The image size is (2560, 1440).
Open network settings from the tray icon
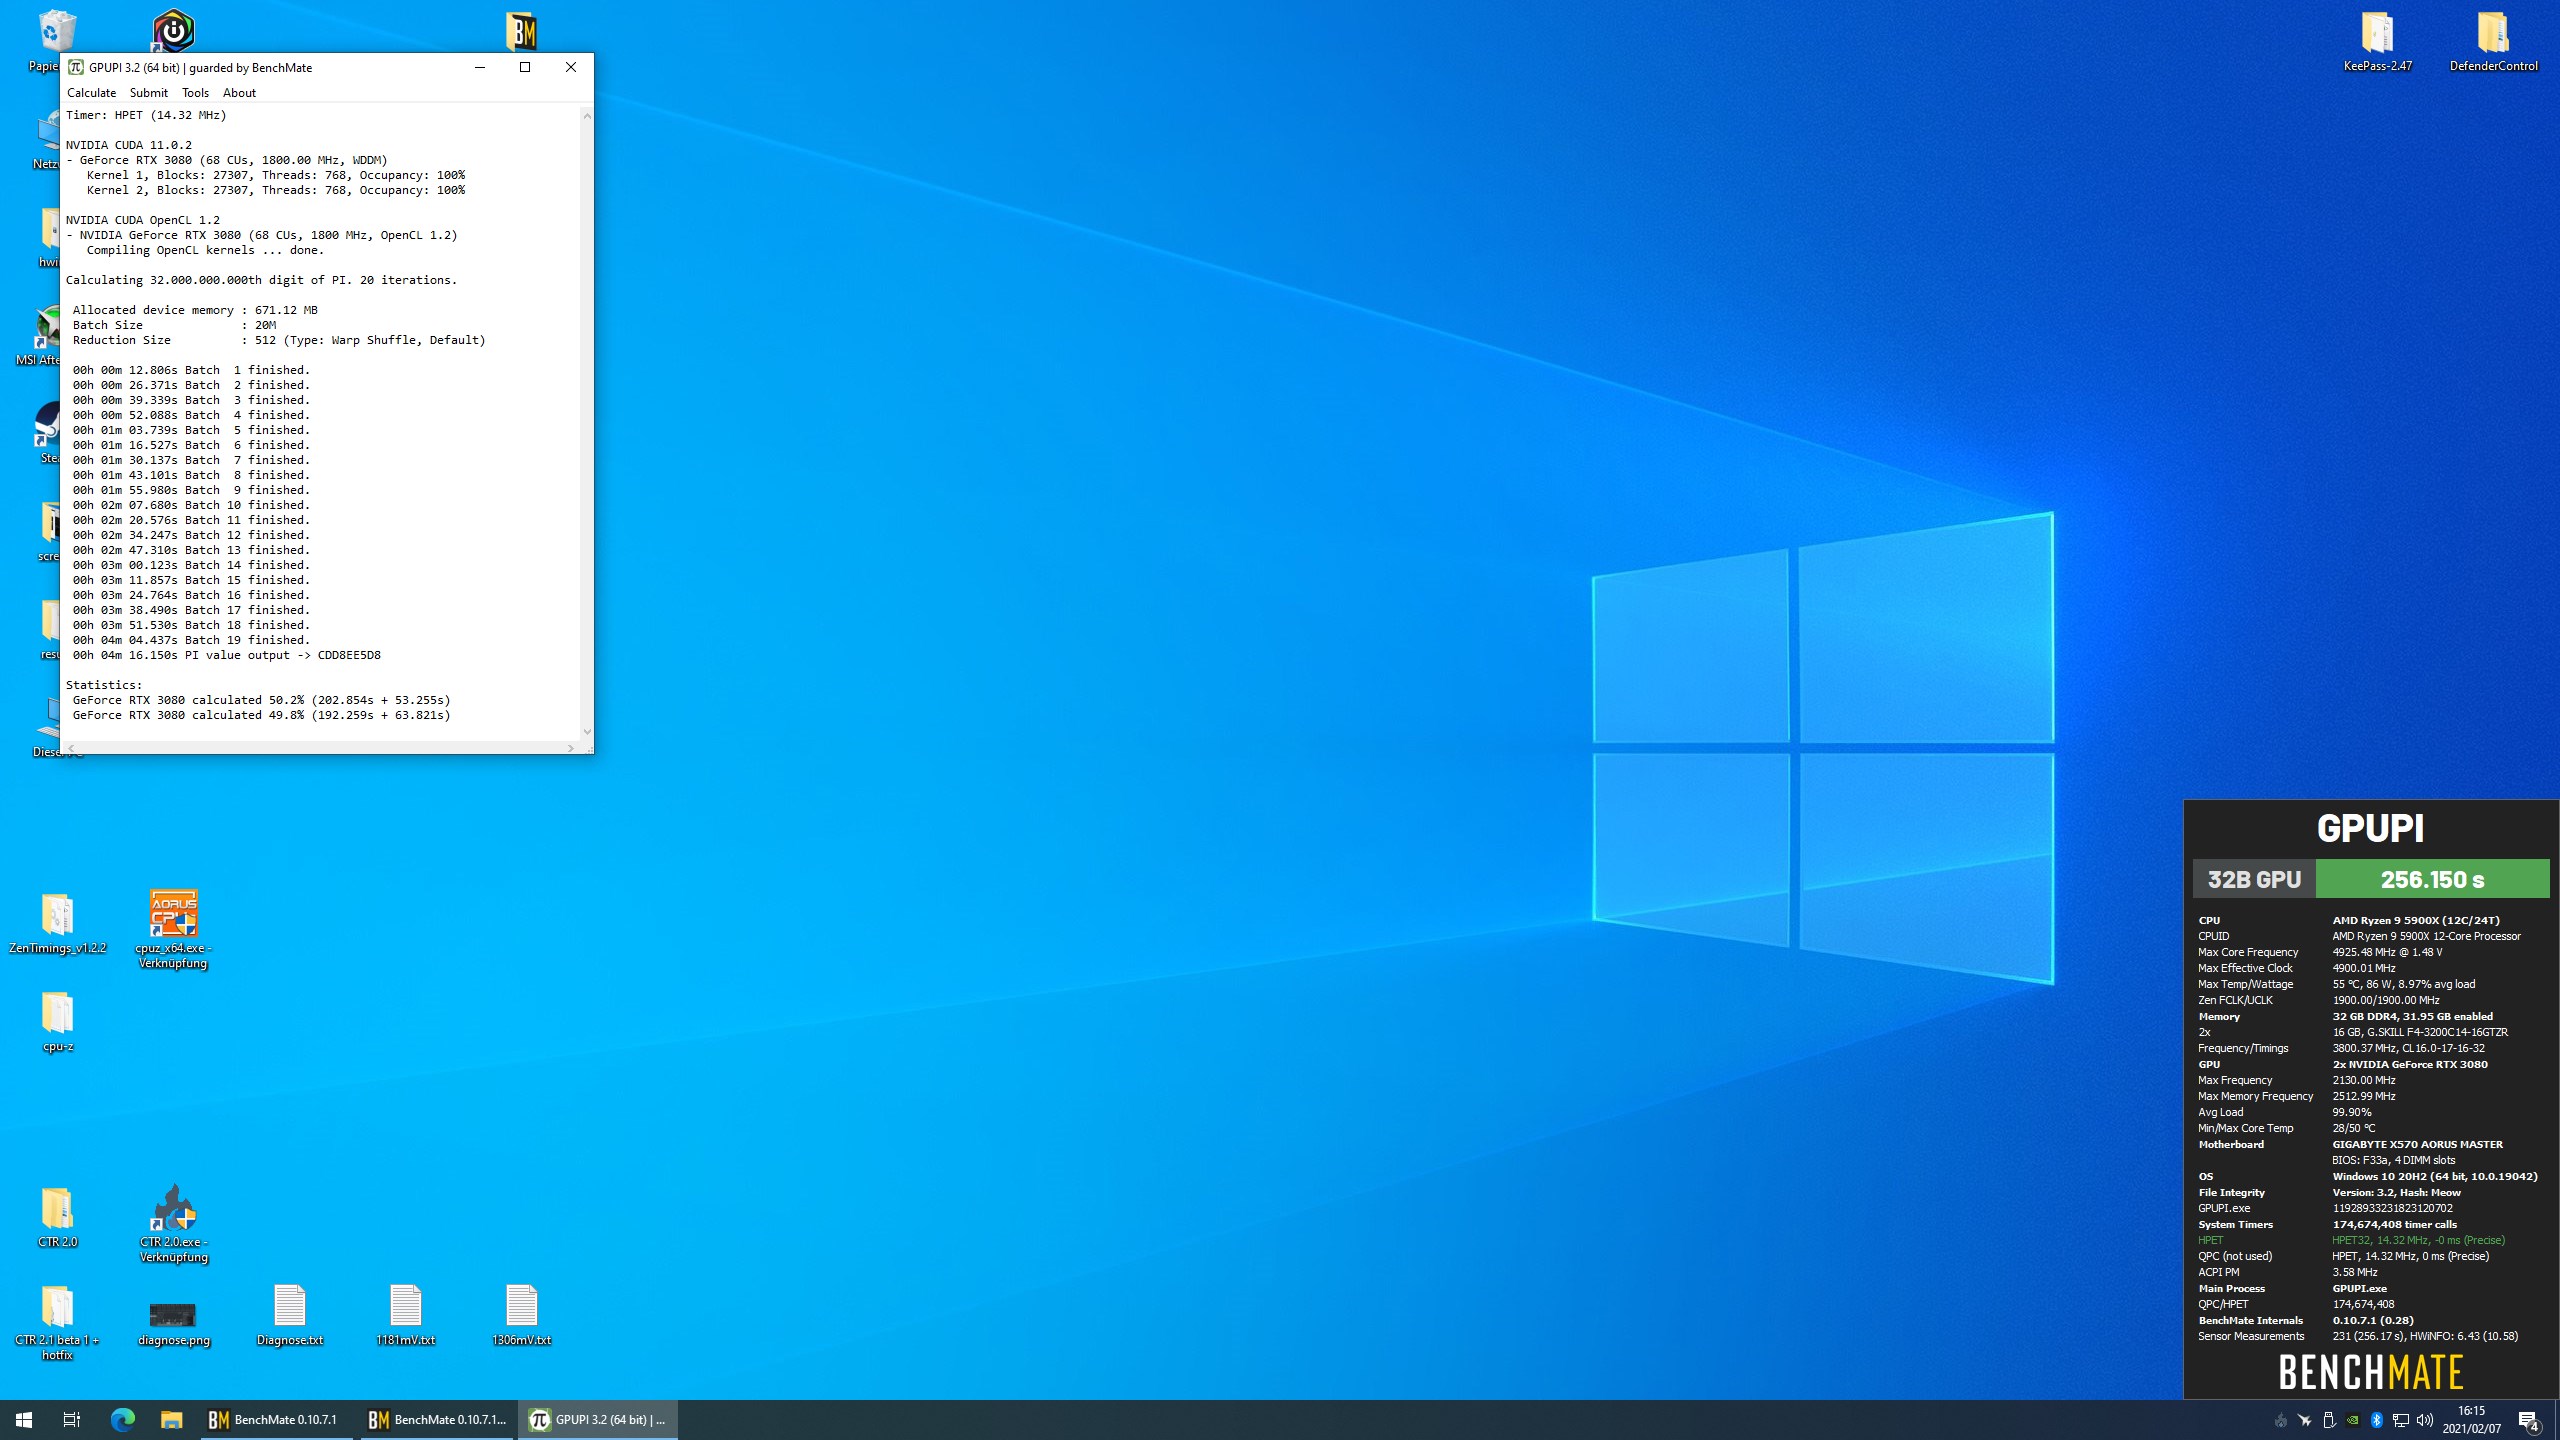pyautogui.click(x=2401, y=1420)
